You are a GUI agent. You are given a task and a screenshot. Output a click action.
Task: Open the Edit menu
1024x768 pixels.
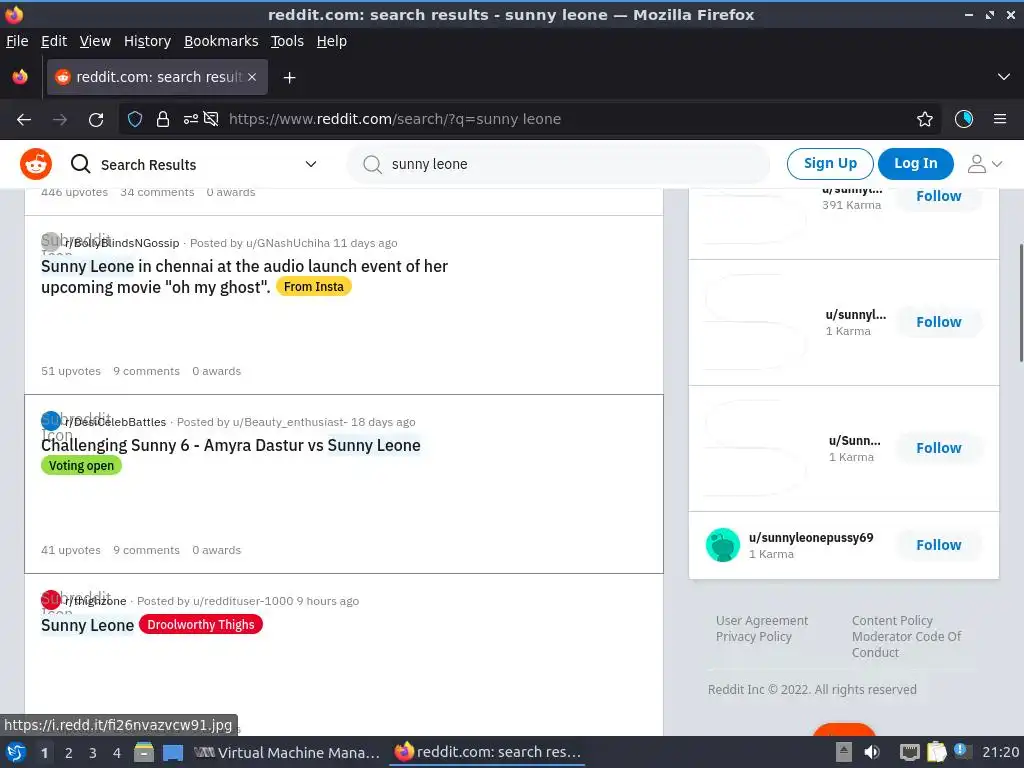click(x=54, y=41)
